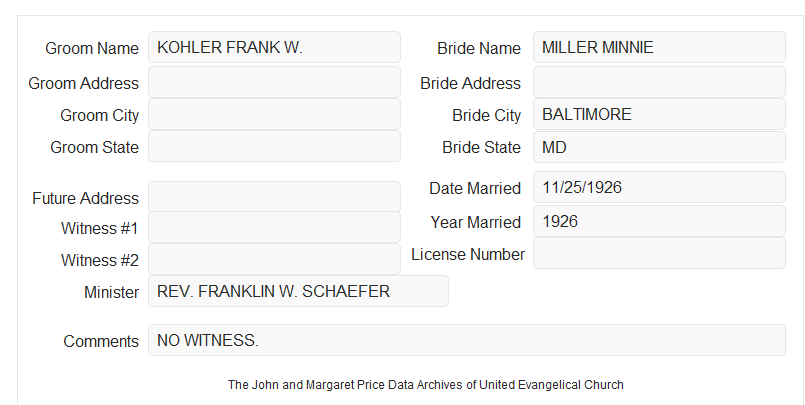Viewport: 805px width, 405px height.
Task: Select the Year Married field showing 1926
Action: point(659,221)
